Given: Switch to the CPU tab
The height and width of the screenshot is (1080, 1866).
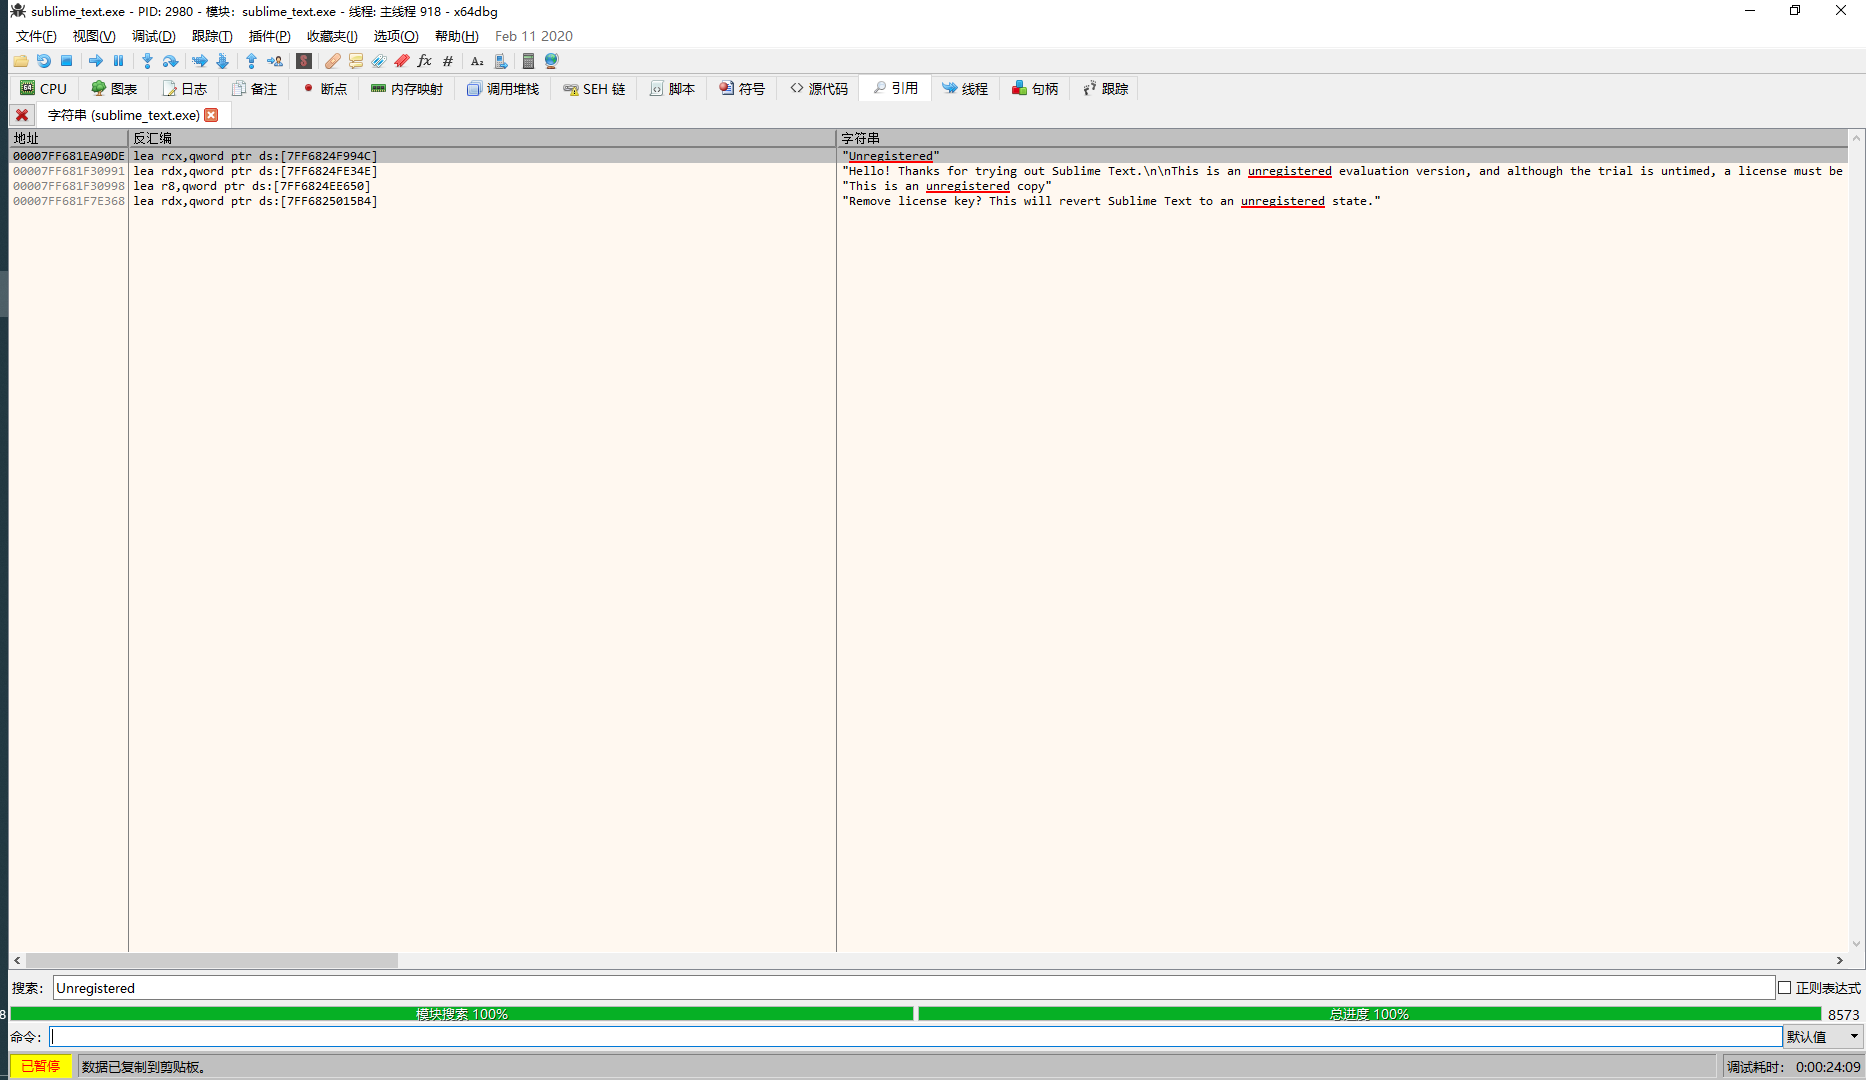Looking at the screenshot, I should [x=44, y=89].
